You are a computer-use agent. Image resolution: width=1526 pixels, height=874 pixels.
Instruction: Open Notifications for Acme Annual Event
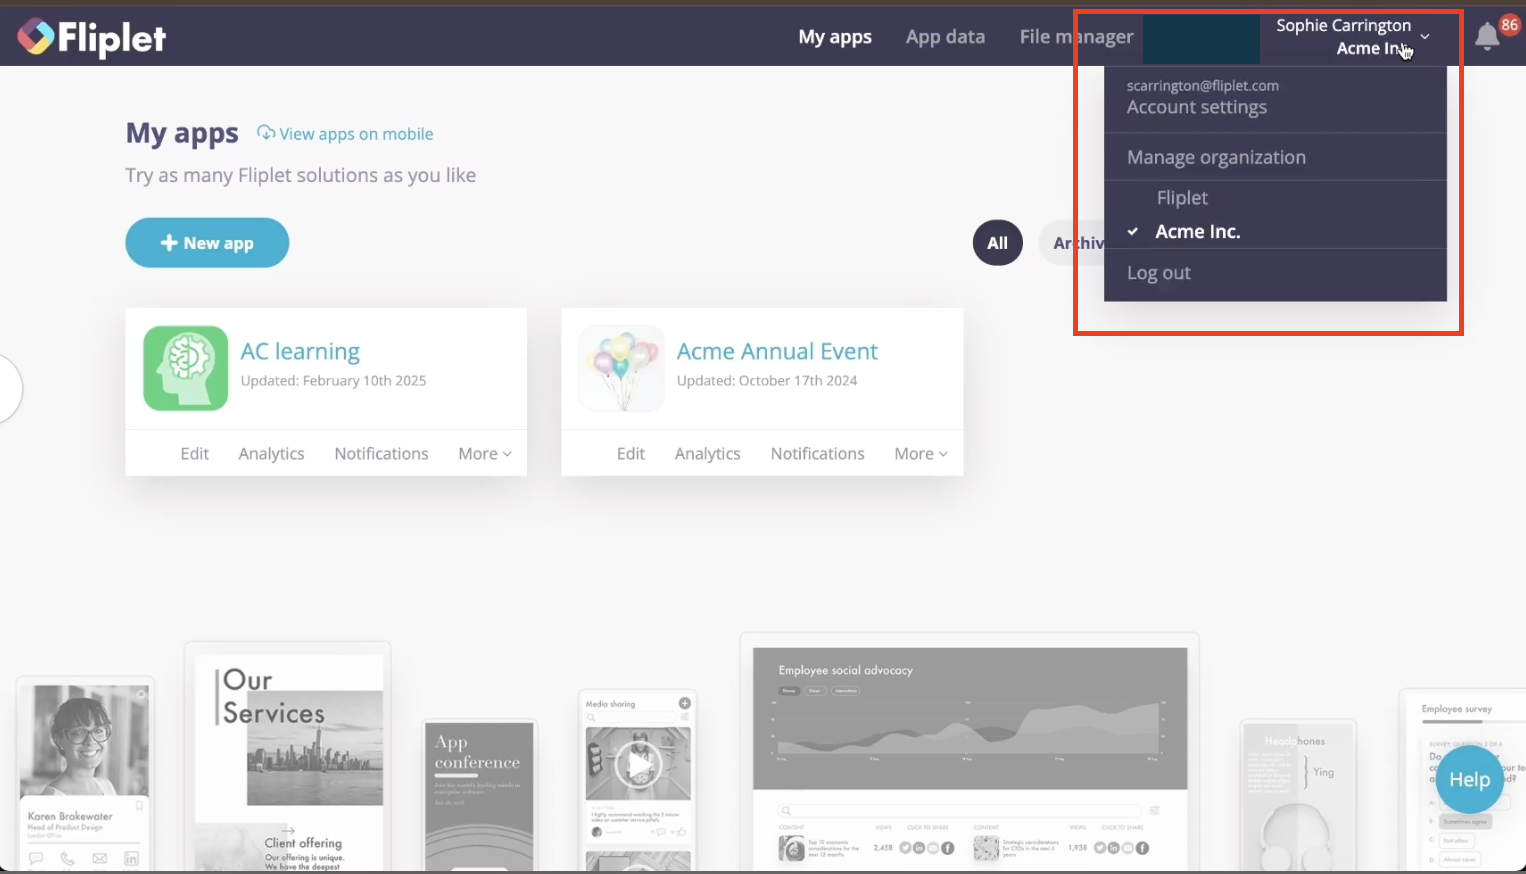pos(817,453)
